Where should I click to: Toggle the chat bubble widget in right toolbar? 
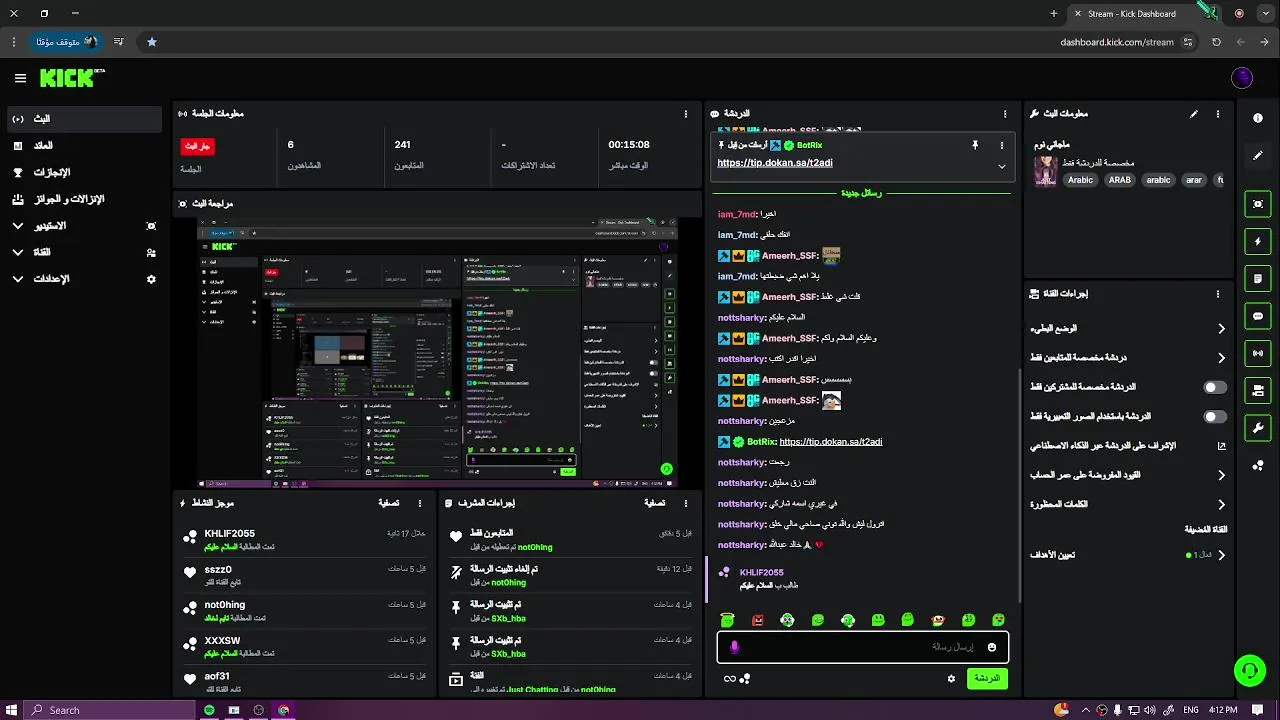[1258, 316]
